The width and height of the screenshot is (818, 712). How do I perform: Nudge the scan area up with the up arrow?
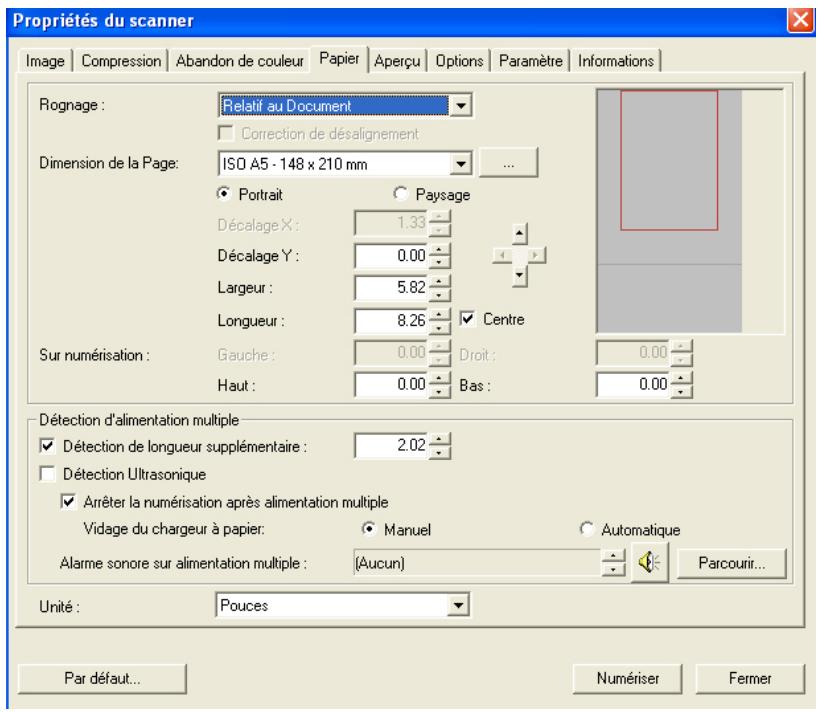(519, 234)
